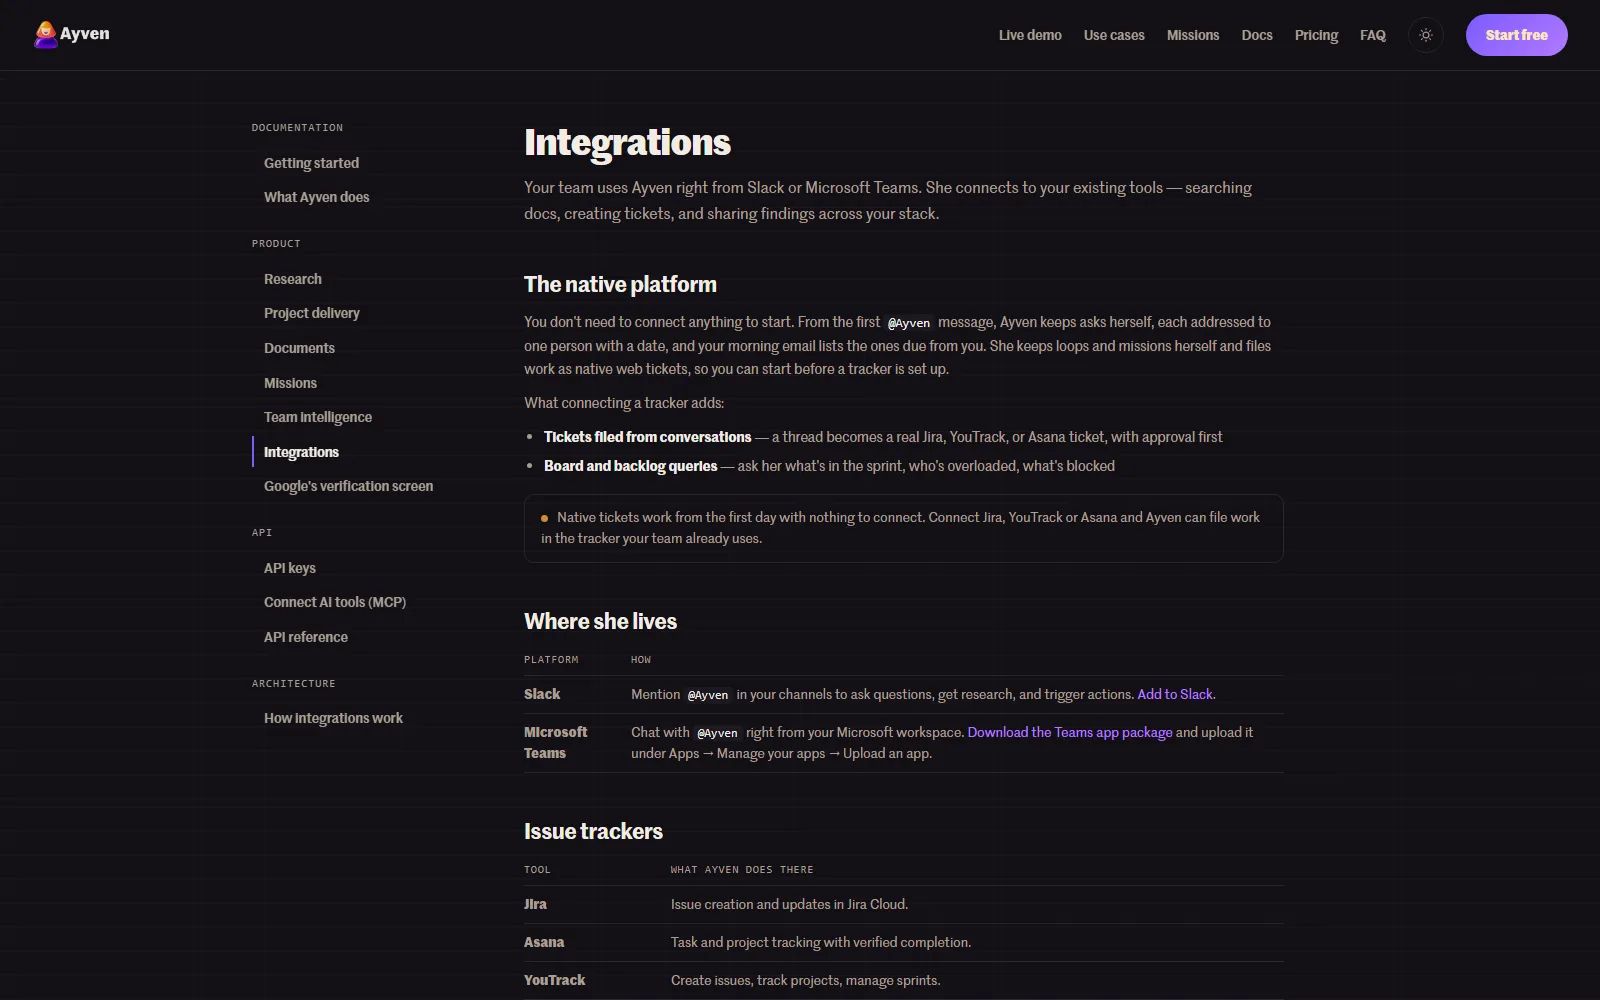Image resolution: width=1600 pixels, height=1000 pixels.
Task: Click 'Board and backlog queries' bullet
Action: tap(630, 466)
